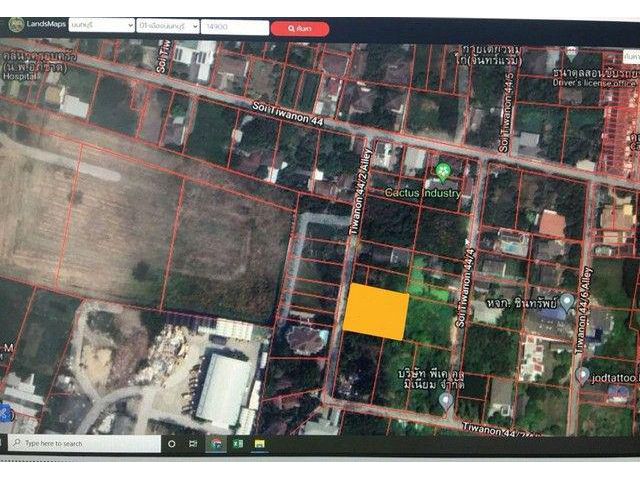
Task: Click the Cactus Industry green map pin
Action: tap(442, 171)
